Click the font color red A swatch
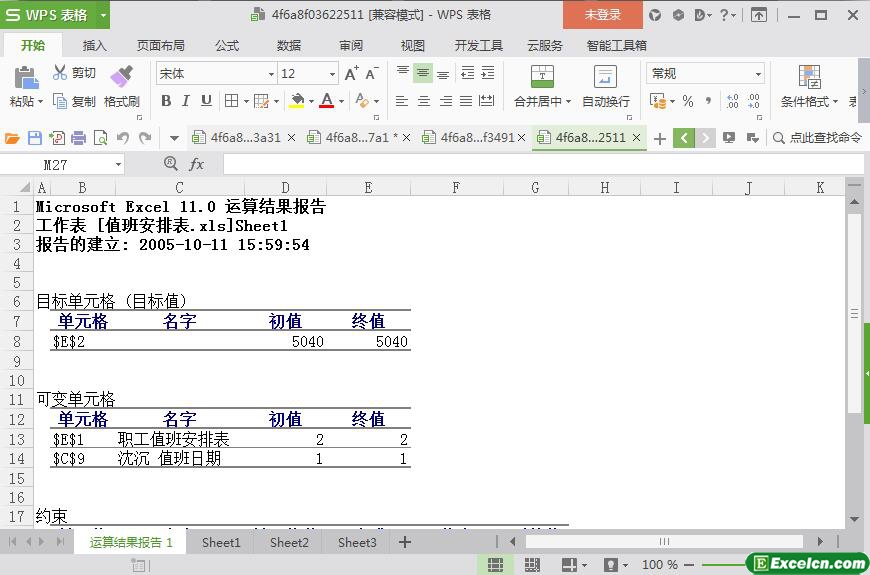Screen dimensions: 870x575 pos(326,101)
